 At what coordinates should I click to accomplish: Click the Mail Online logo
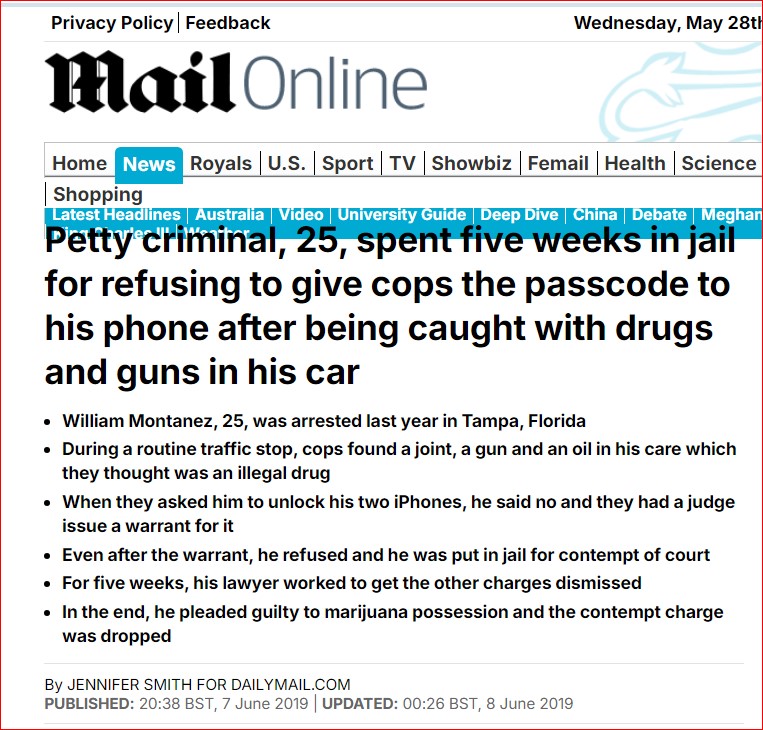236,84
